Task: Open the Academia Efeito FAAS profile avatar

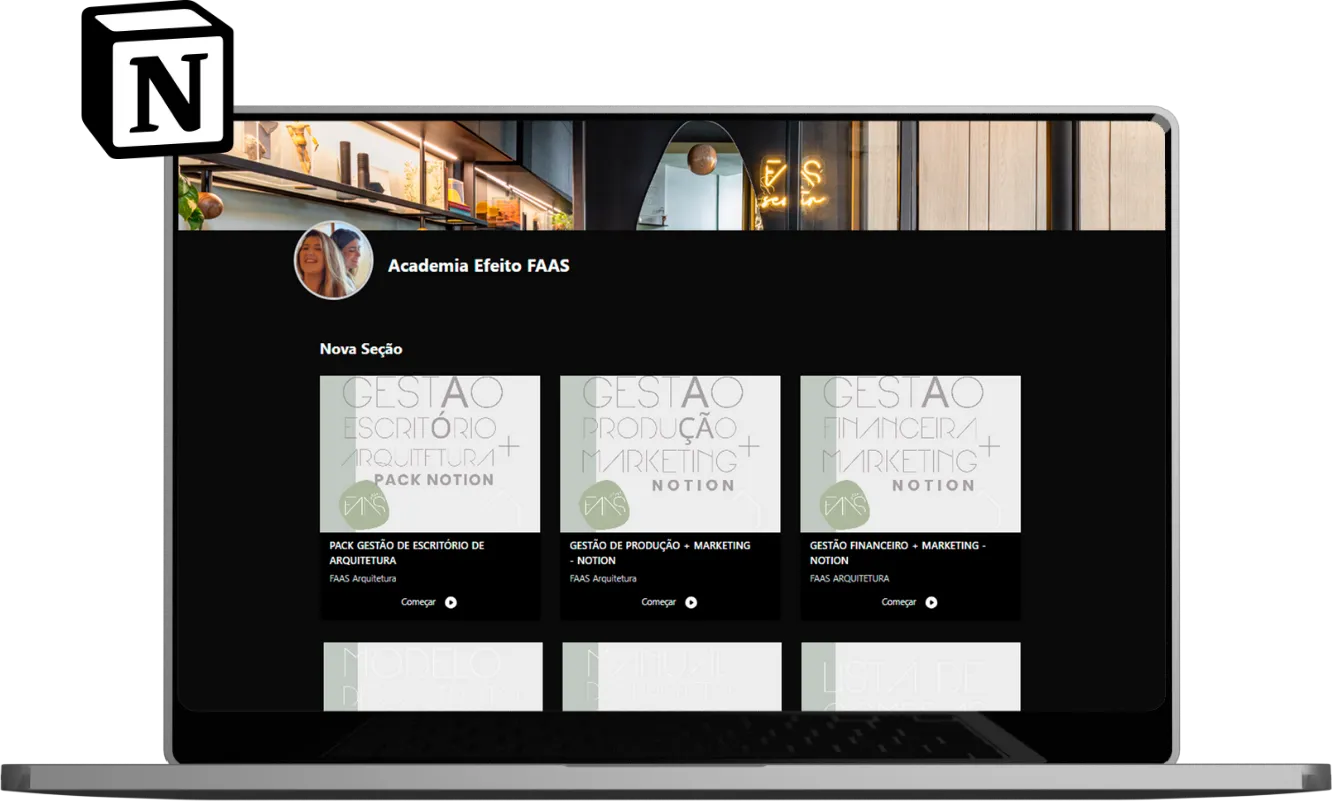Action: coord(333,261)
